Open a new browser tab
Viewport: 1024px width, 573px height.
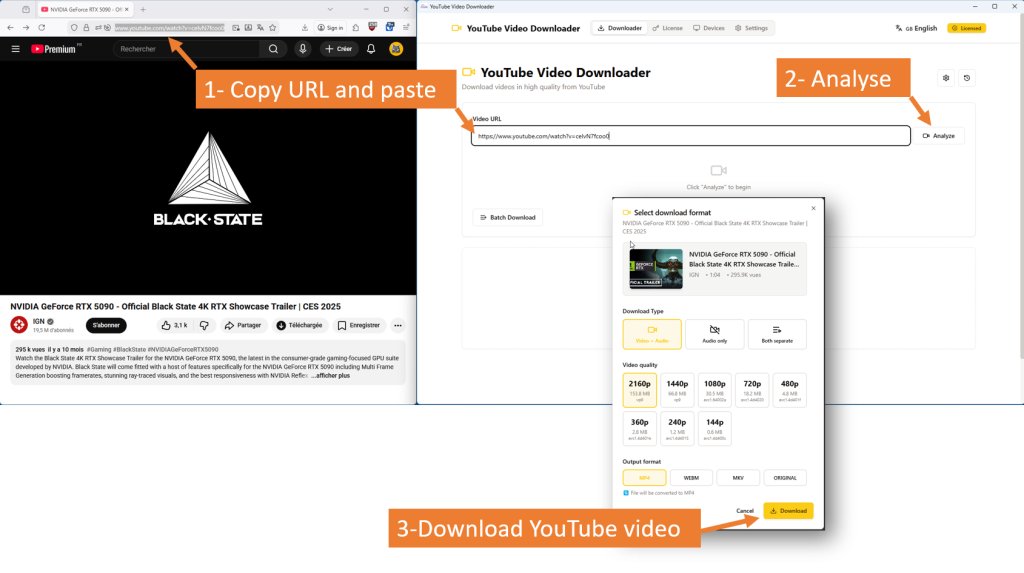(x=143, y=9)
